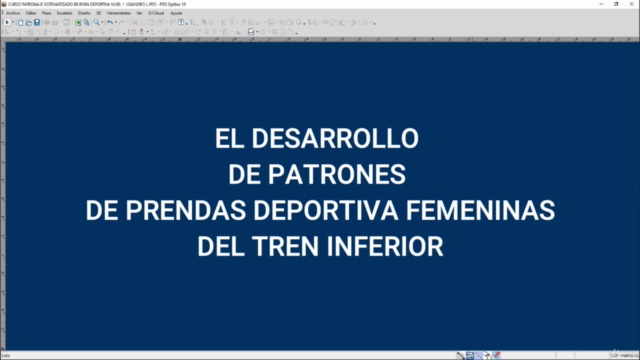640x360 pixels.
Task: Toggle the dotted line icon in status bar
Action: 479,356
